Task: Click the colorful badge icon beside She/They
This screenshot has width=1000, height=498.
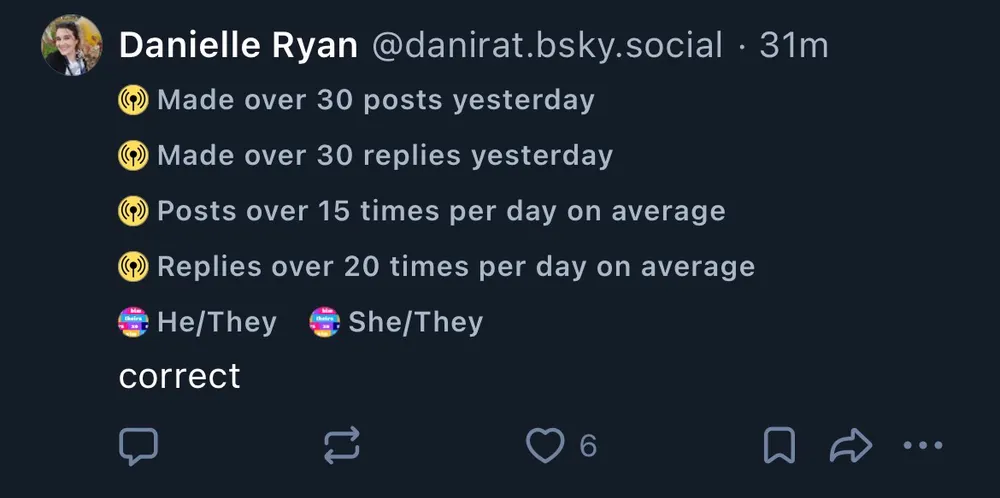Action: pyautogui.click(x=325, y=322)
